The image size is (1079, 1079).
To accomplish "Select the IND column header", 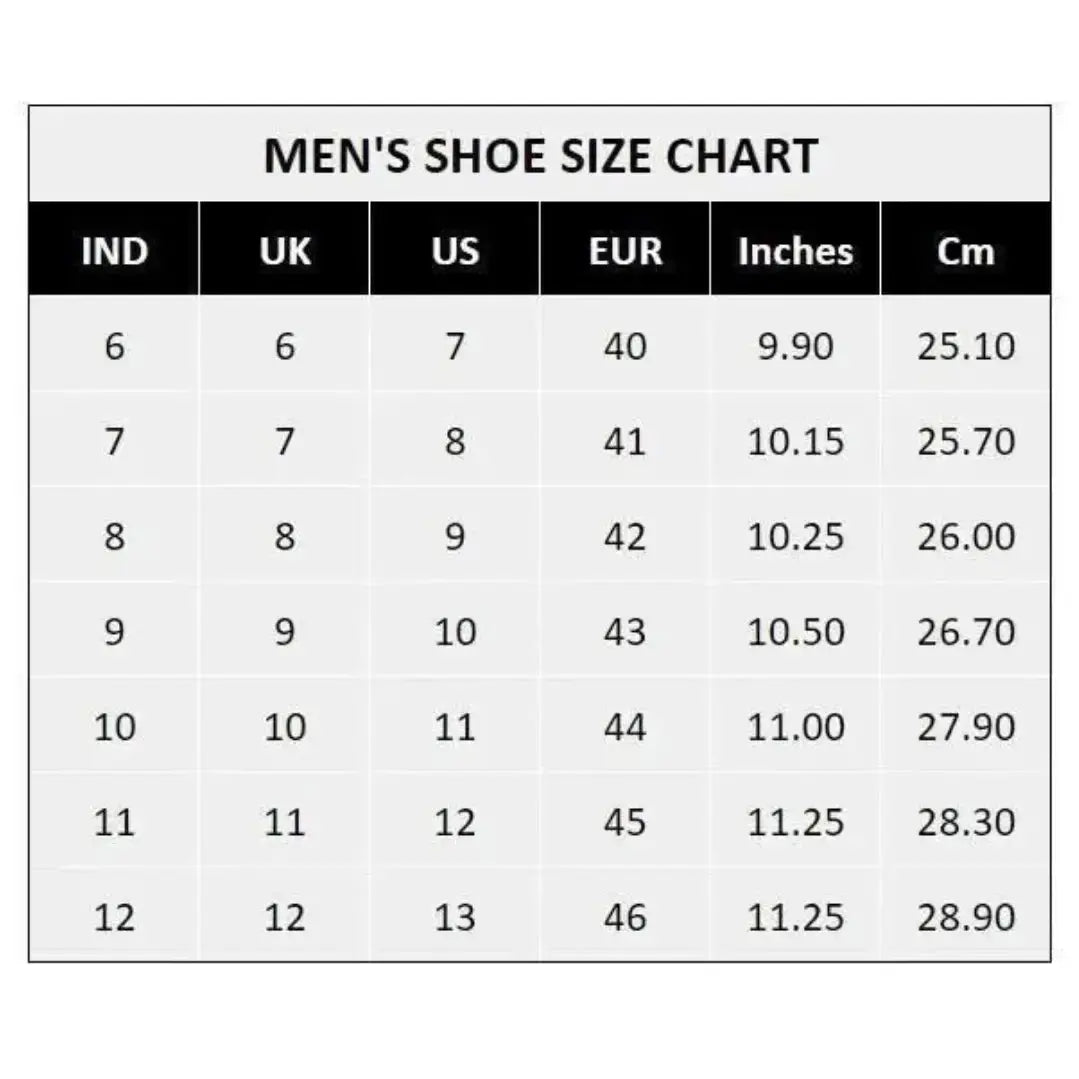I will (114, 251).
